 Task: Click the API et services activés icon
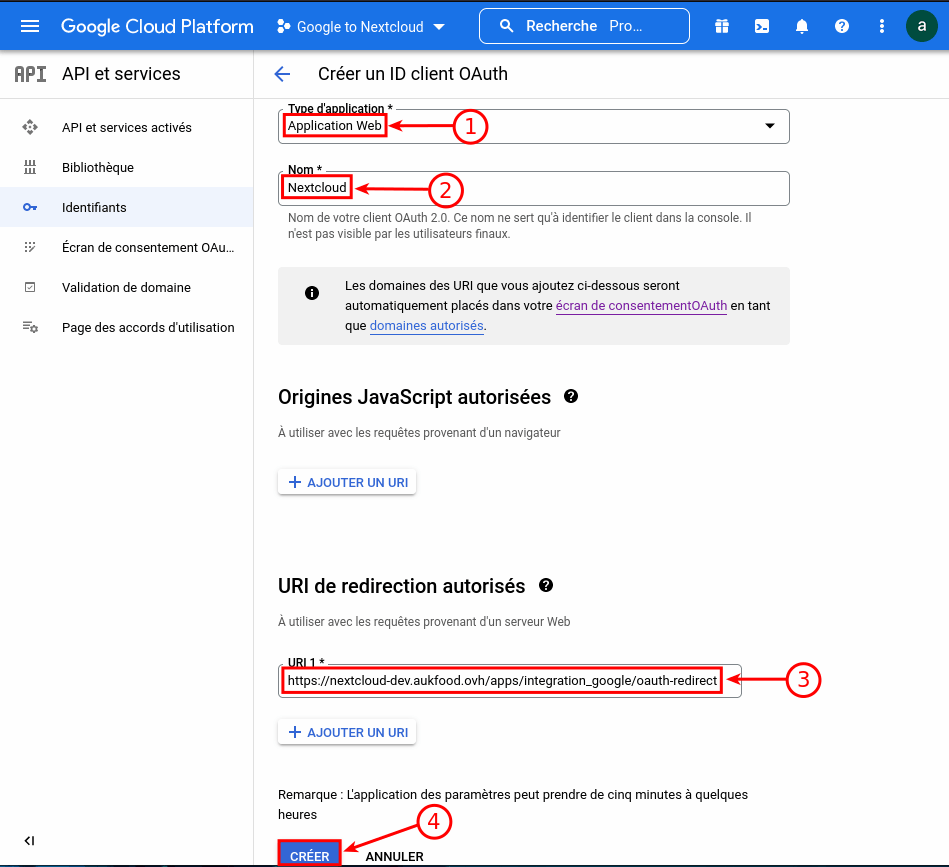pyautogui.click(x=30, y=127)
